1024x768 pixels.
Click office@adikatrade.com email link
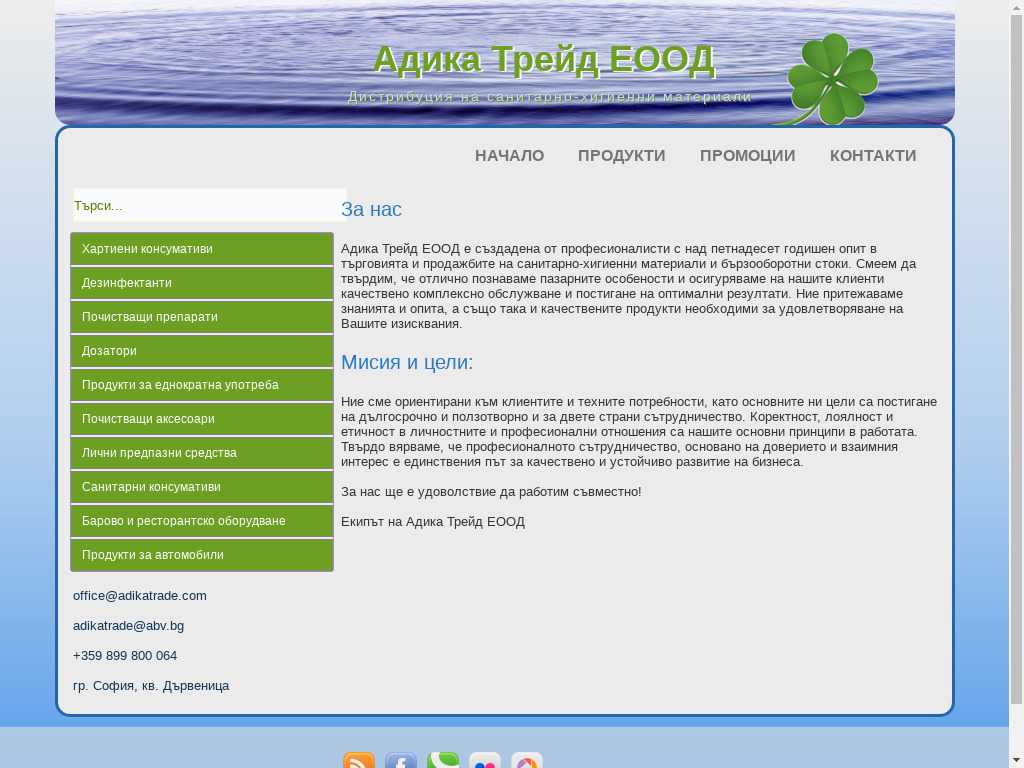tap(140, 596)
